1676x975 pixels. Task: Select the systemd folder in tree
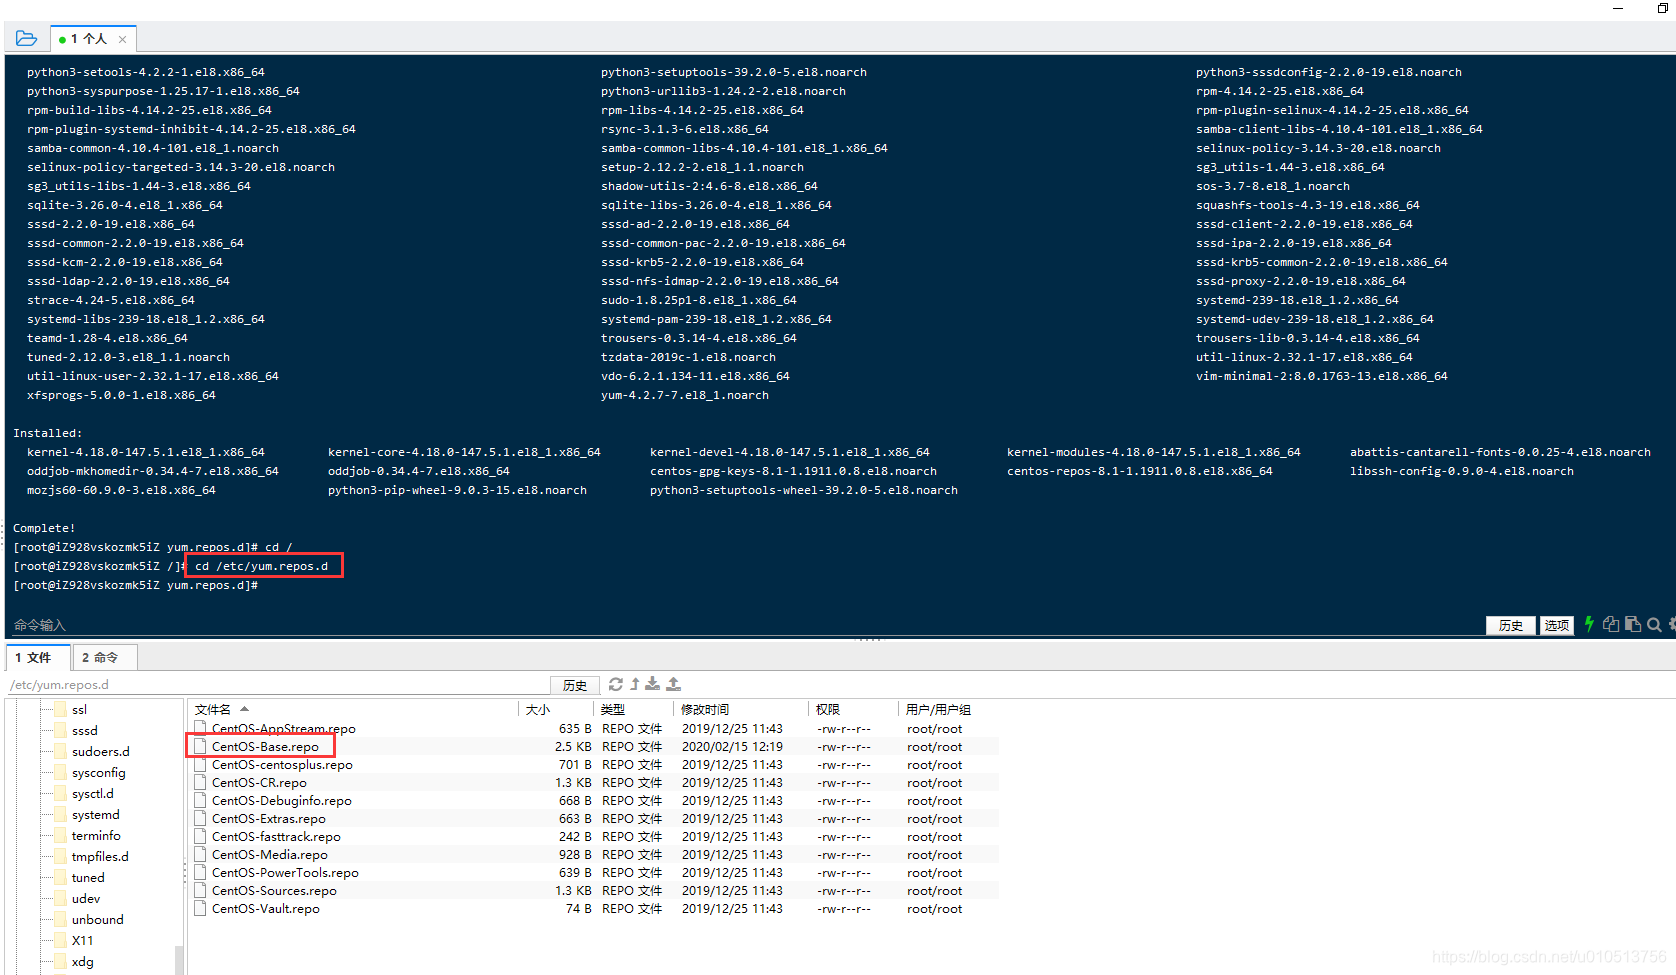coord(95,814)
